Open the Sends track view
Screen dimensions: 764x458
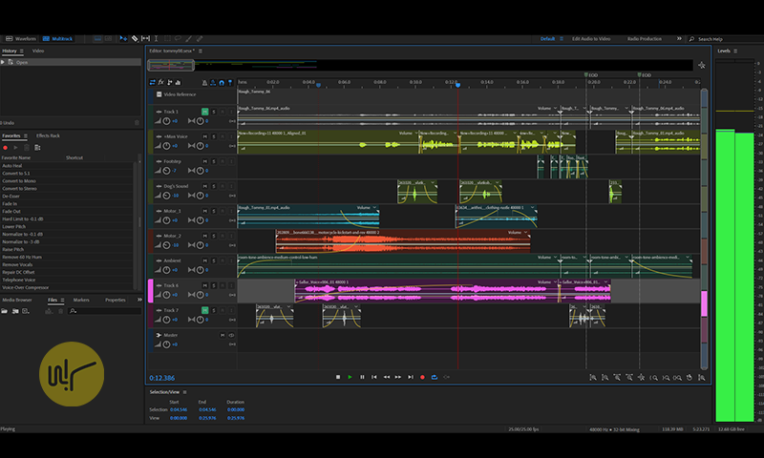[170, 82]
